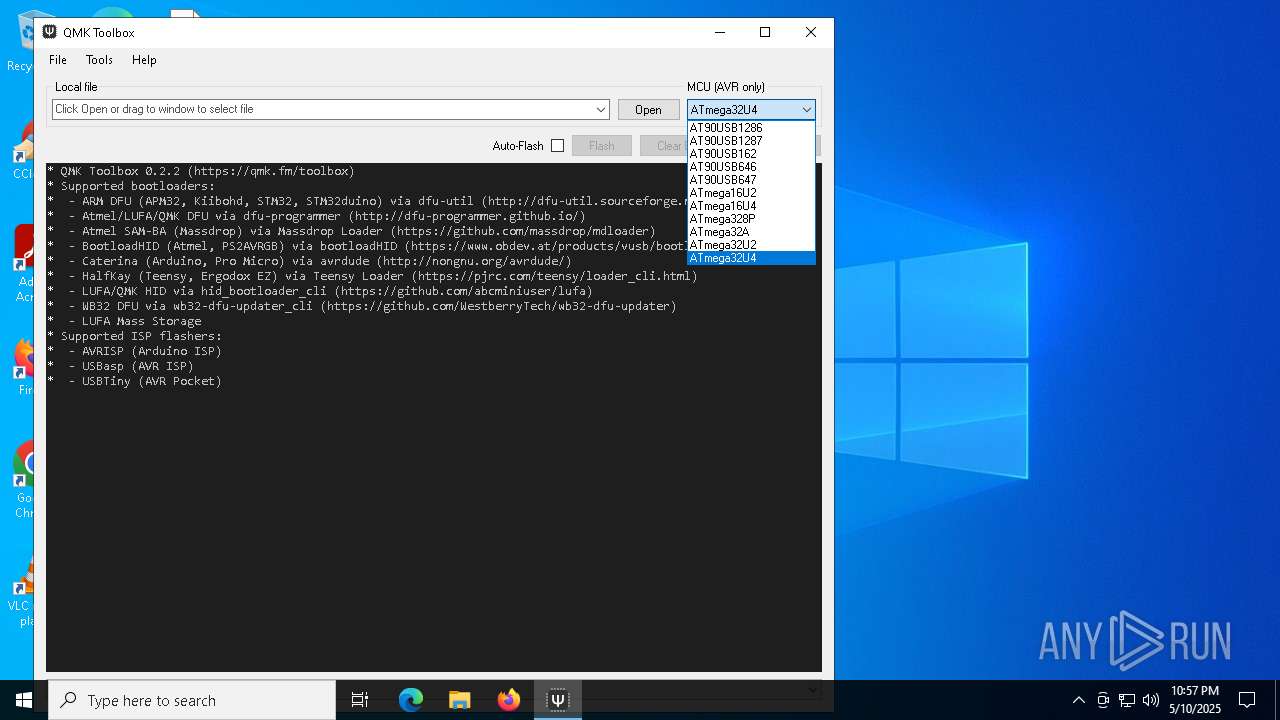Launch Microsoft Edge from taskbar
This screenshot has width=1280, height=720.
click(x=411, y=700)
